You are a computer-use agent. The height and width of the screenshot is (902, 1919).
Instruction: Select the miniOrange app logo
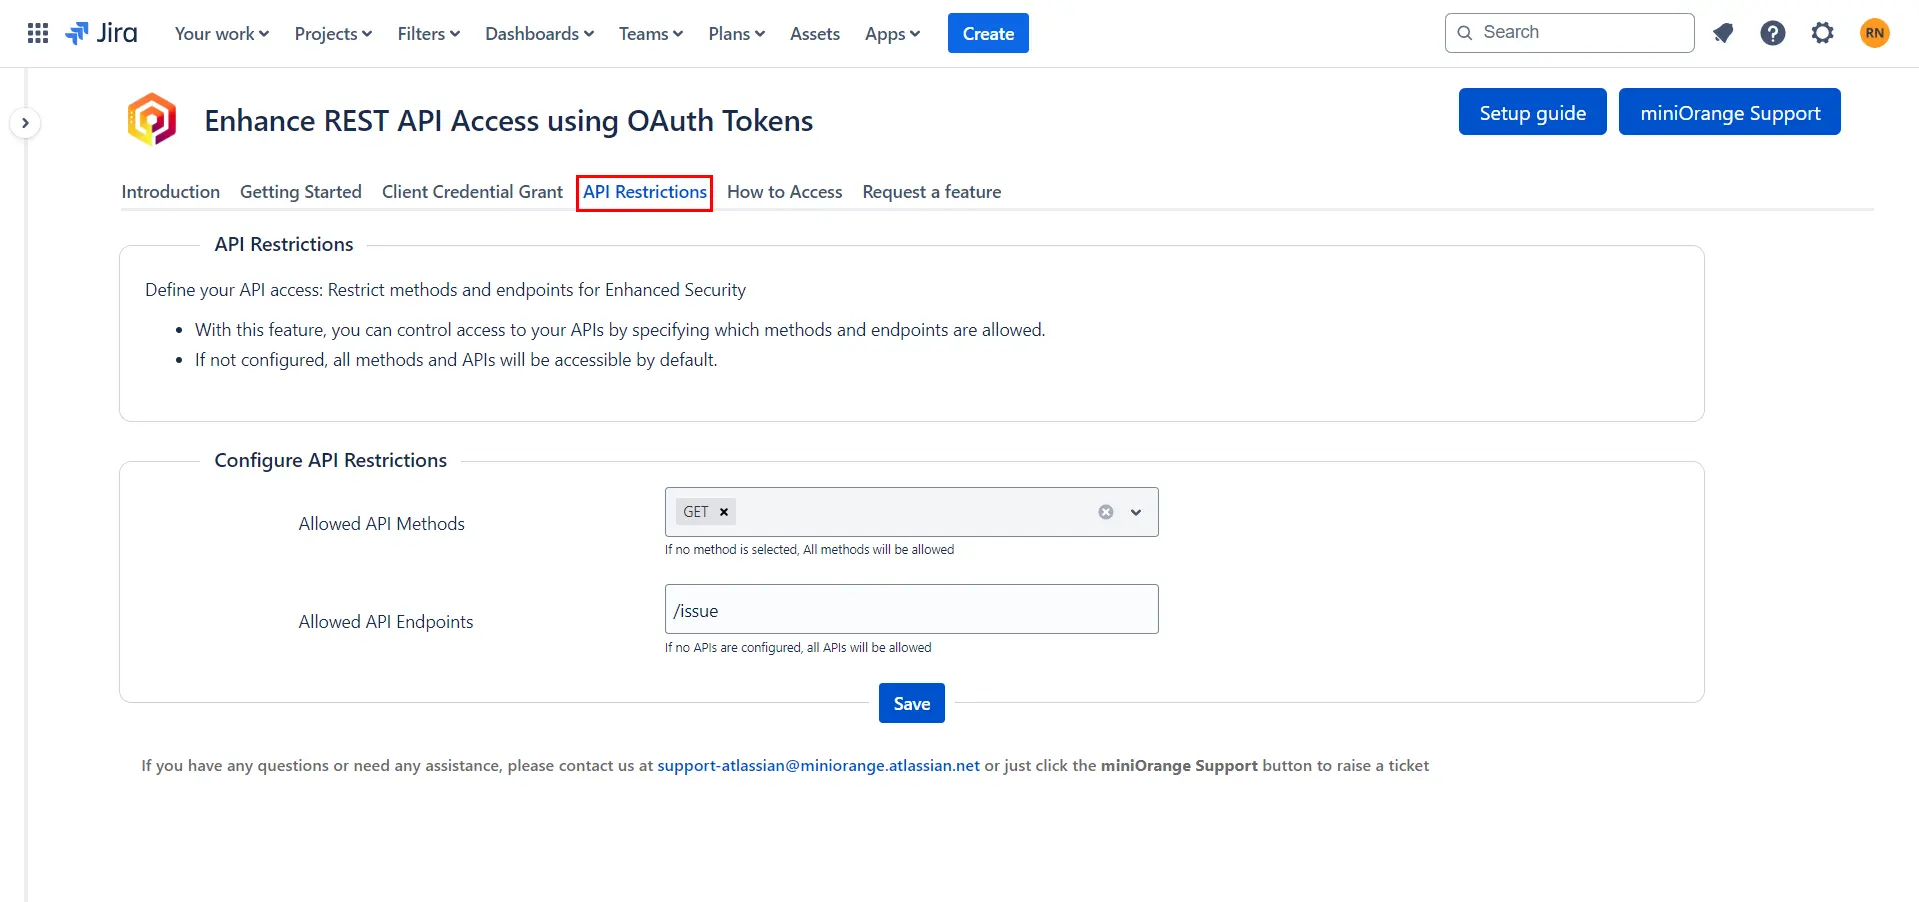[152, 119]
